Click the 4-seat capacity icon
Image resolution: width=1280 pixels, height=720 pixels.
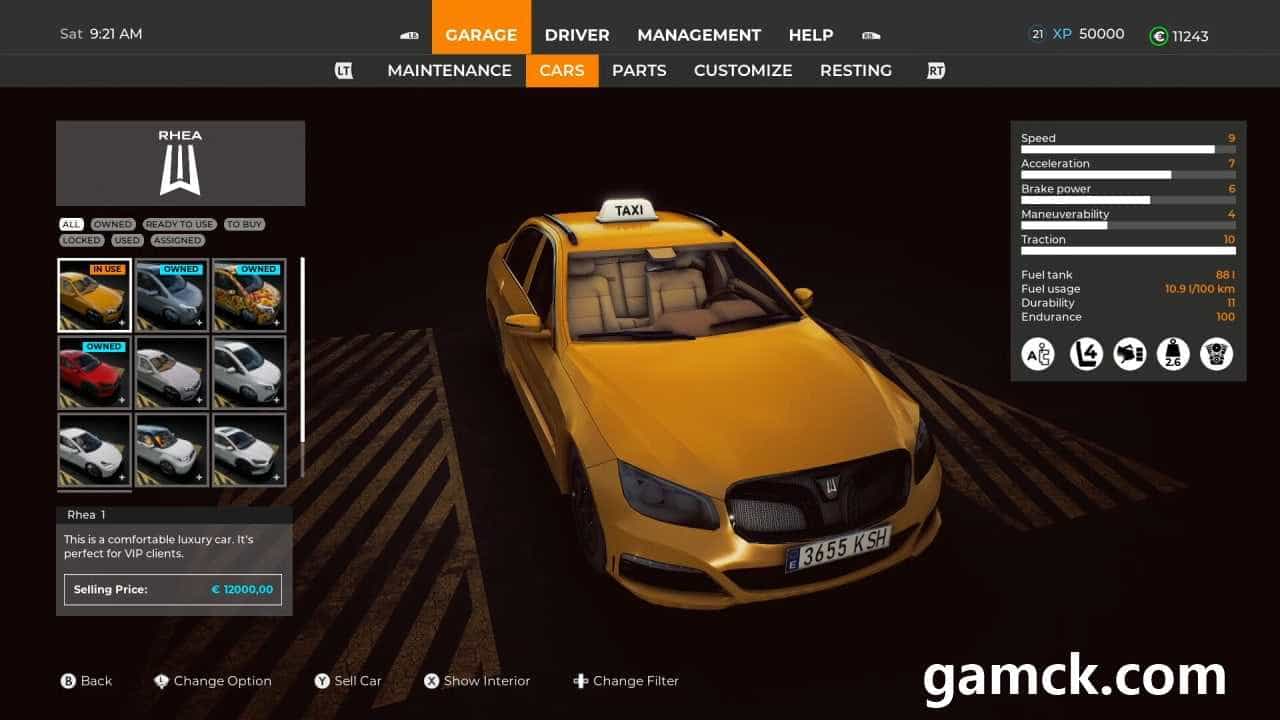click(x=1085, y=354)
